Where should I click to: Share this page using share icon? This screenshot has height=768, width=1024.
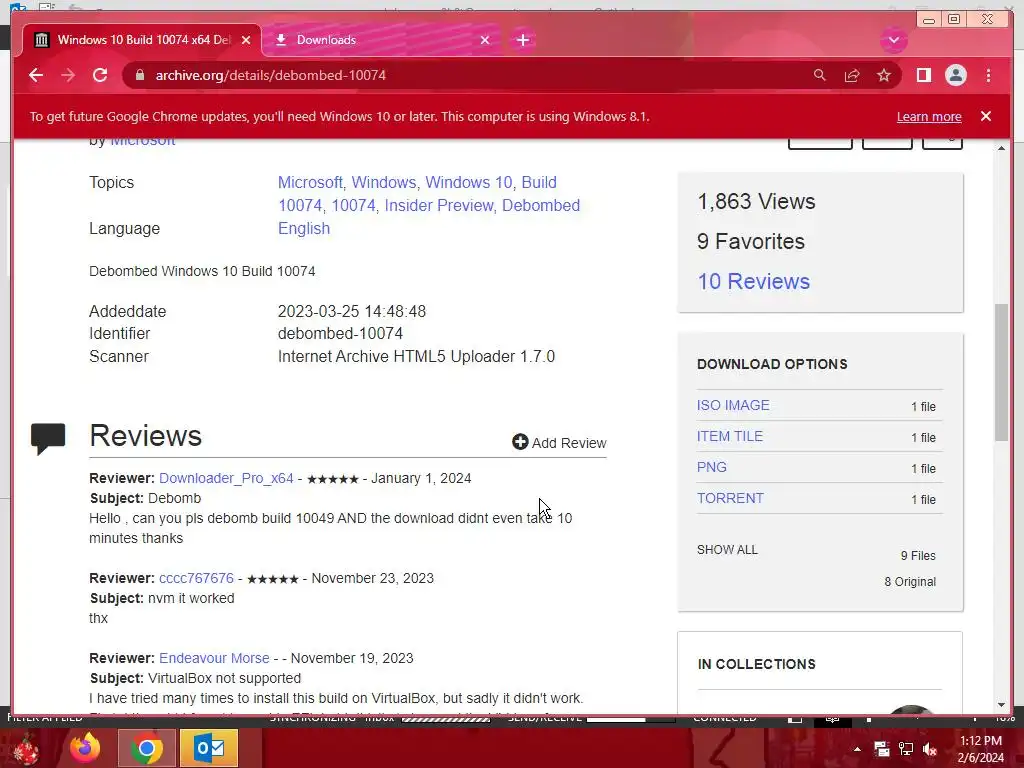[x=852, y=75]
